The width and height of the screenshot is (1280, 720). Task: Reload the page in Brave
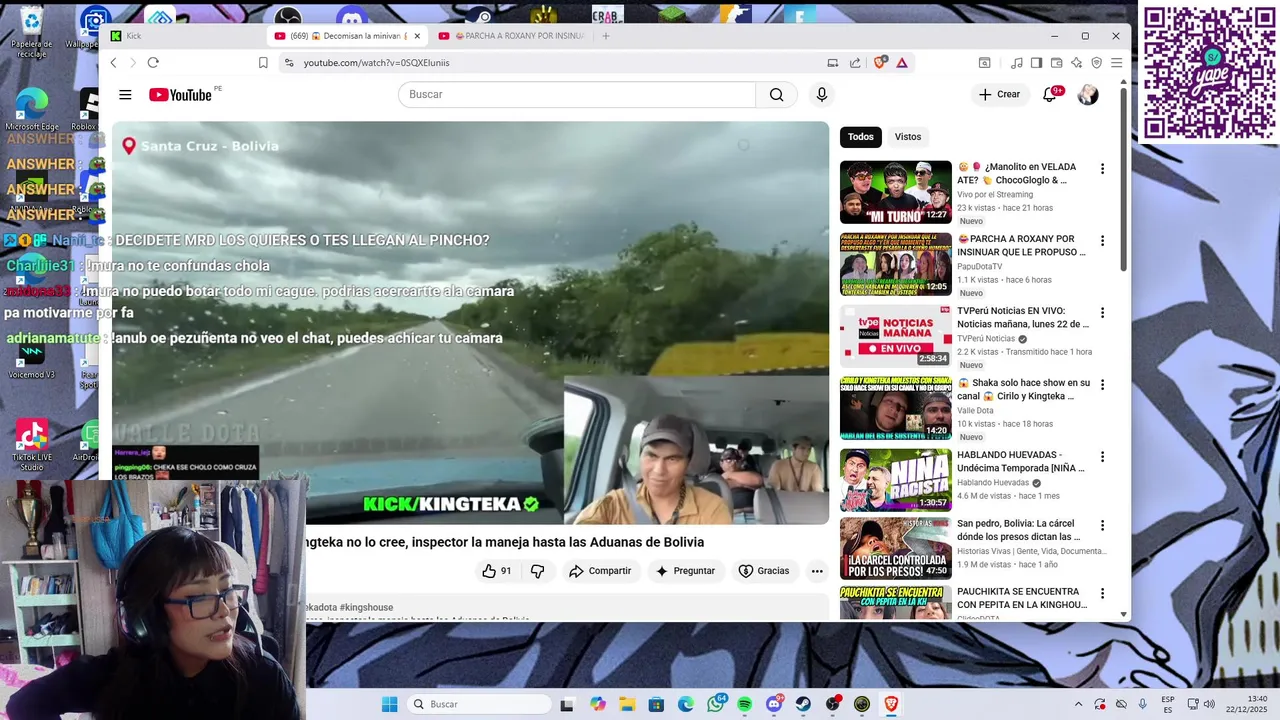[x=153, y=62]
